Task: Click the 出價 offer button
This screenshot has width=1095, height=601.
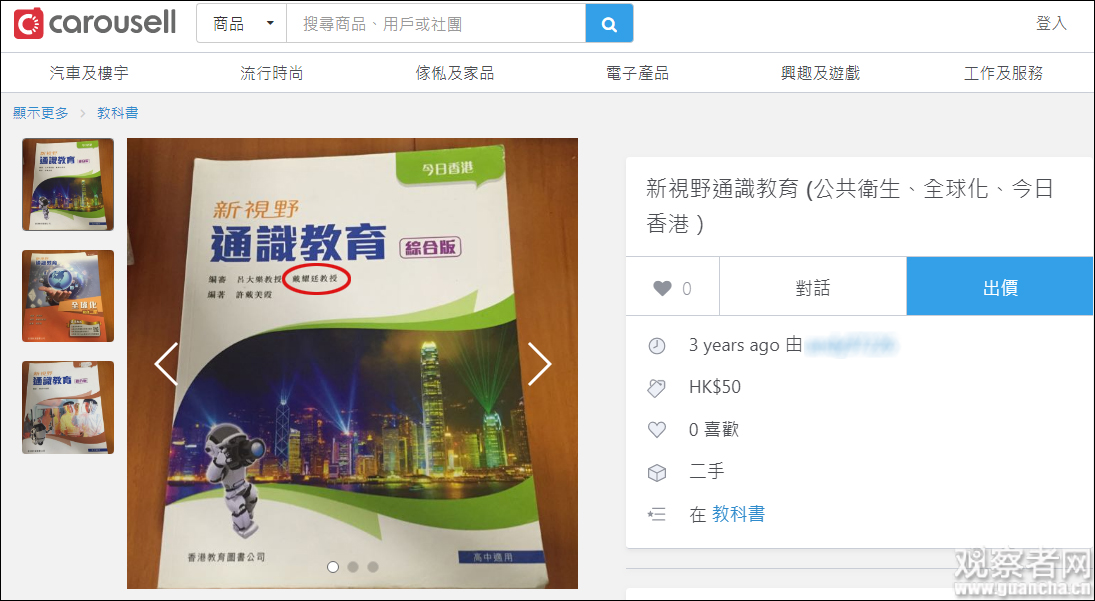Action: pos(1000,286)
